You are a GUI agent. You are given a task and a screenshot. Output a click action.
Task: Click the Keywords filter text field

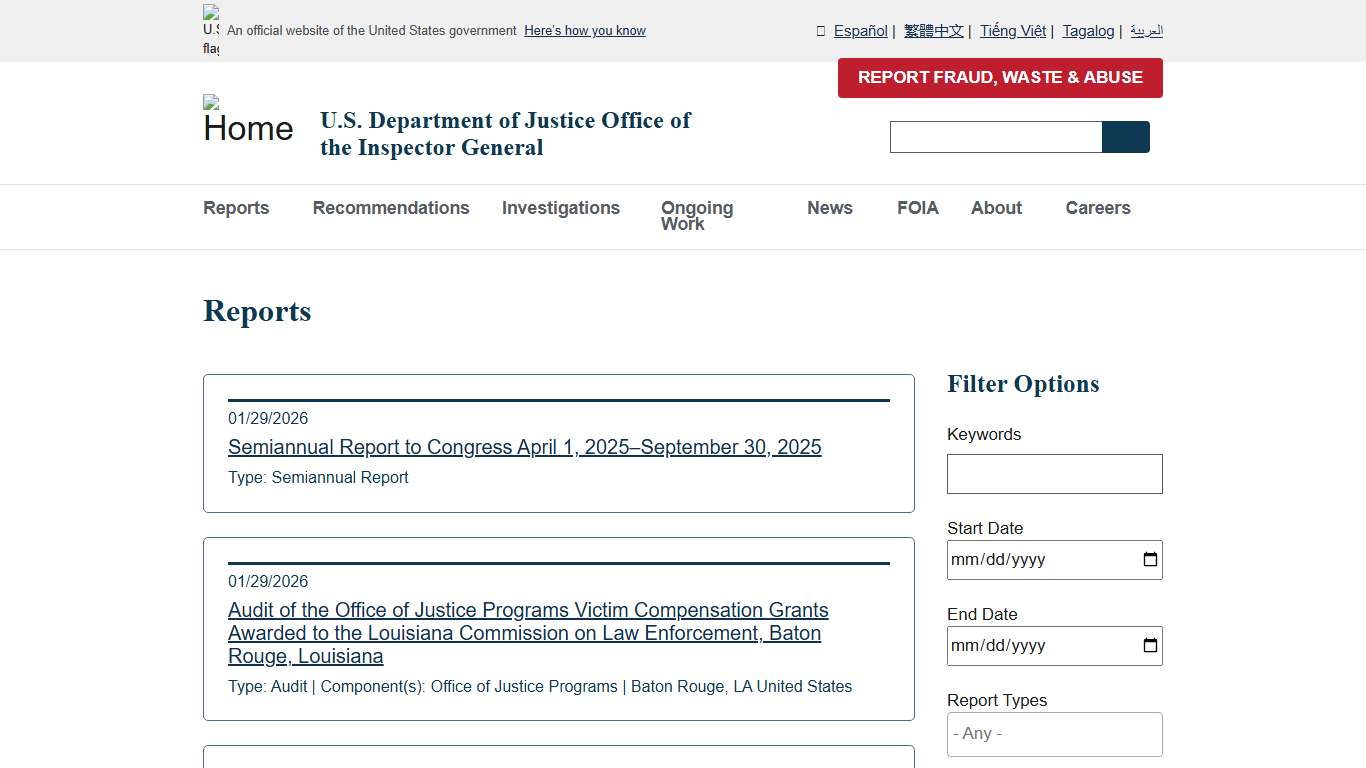(1054, 474)
